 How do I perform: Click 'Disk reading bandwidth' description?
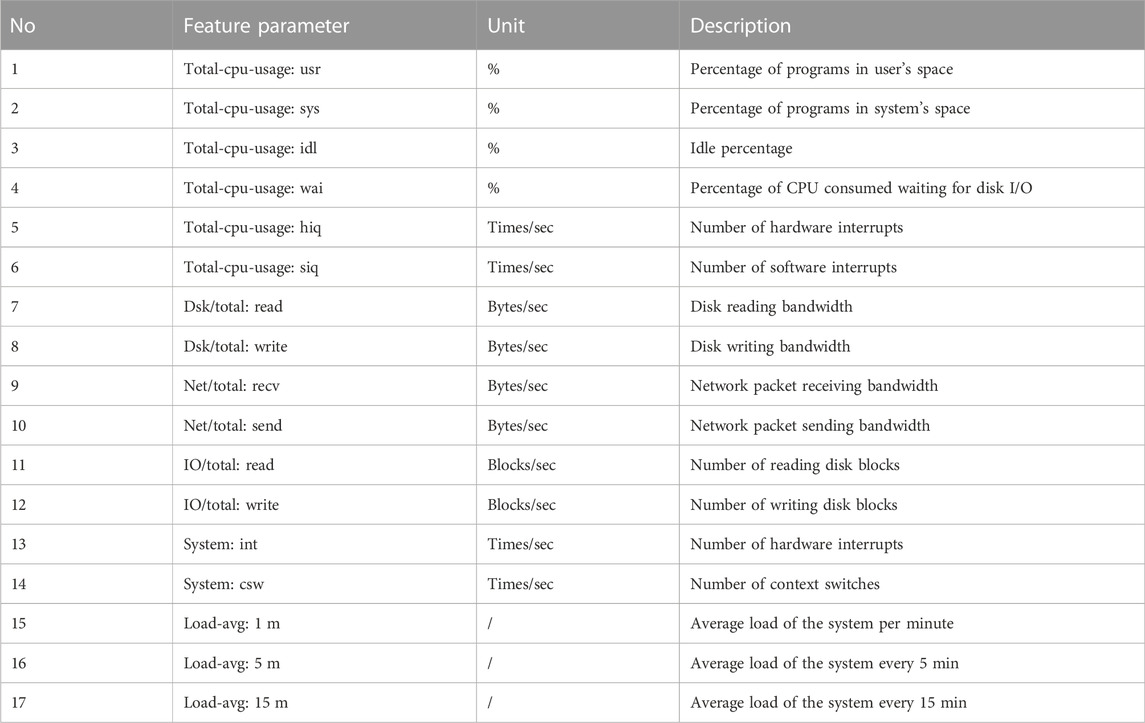771,307
